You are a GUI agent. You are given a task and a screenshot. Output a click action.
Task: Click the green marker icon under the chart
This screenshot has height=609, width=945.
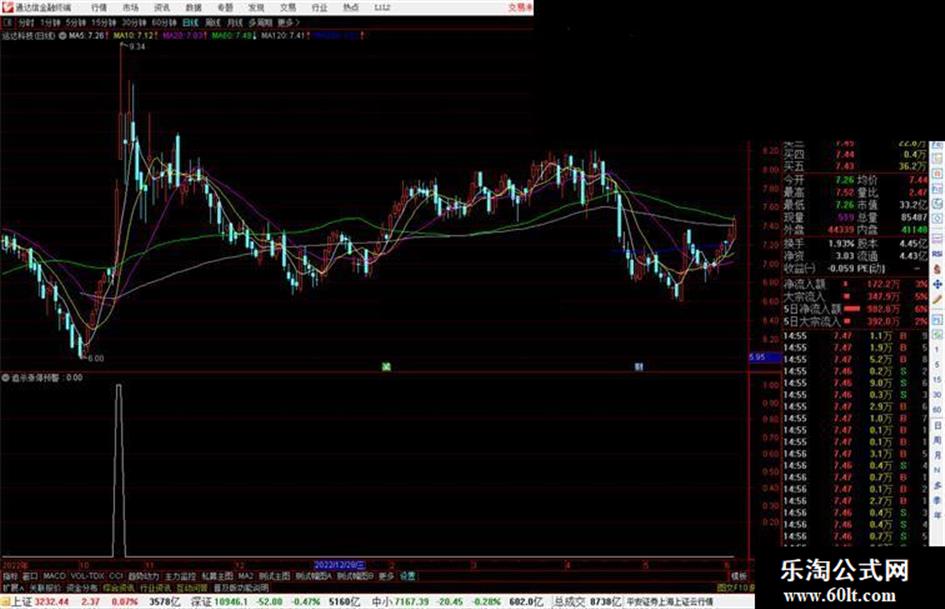386,366
